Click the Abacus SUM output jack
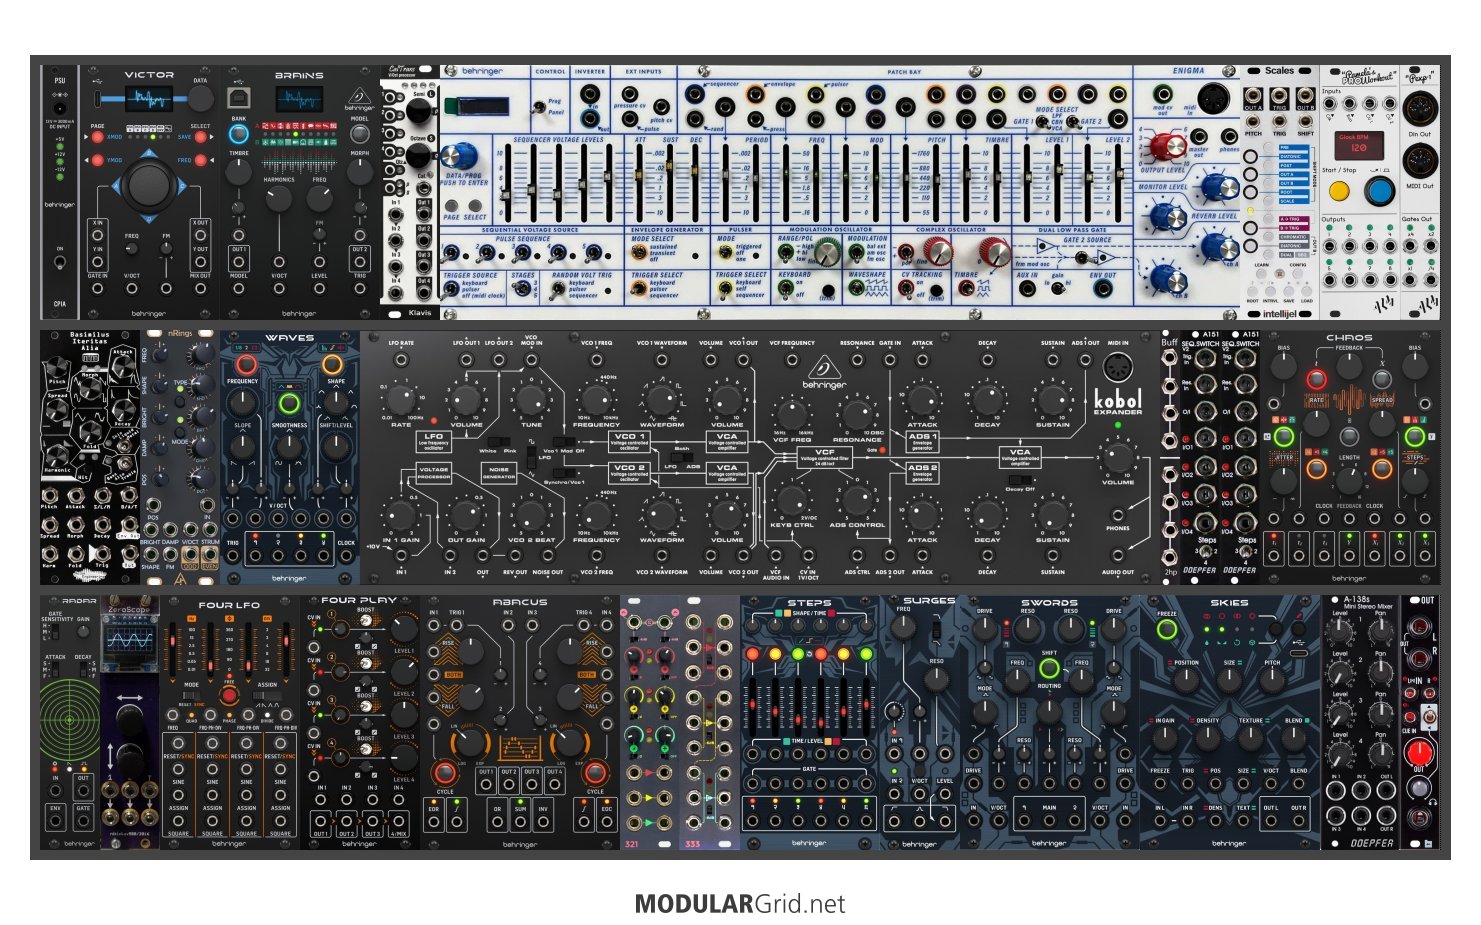 [520, 822]
